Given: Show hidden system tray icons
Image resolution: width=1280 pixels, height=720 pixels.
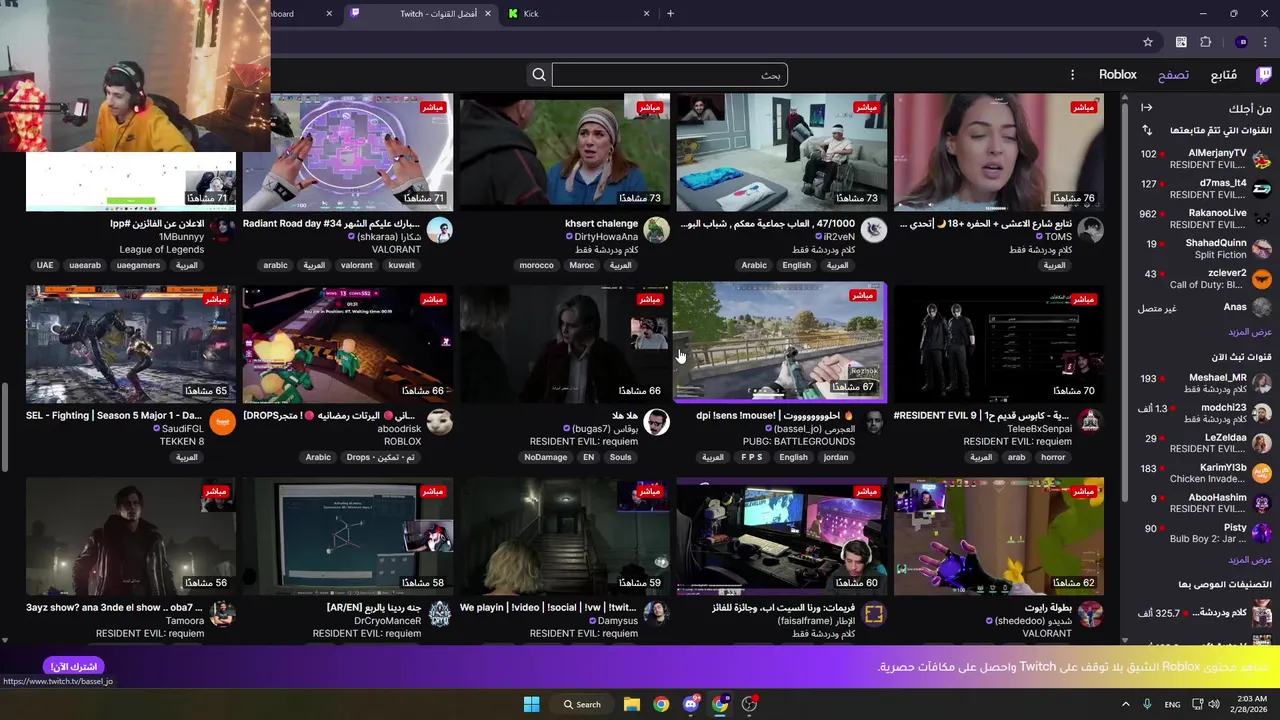Looking at the screenshot, I should [1125, 704].
